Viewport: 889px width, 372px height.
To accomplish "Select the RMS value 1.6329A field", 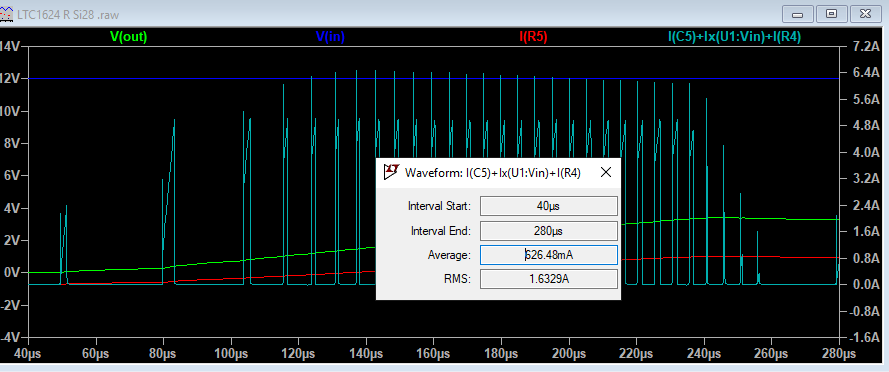I will pos(548,279).
